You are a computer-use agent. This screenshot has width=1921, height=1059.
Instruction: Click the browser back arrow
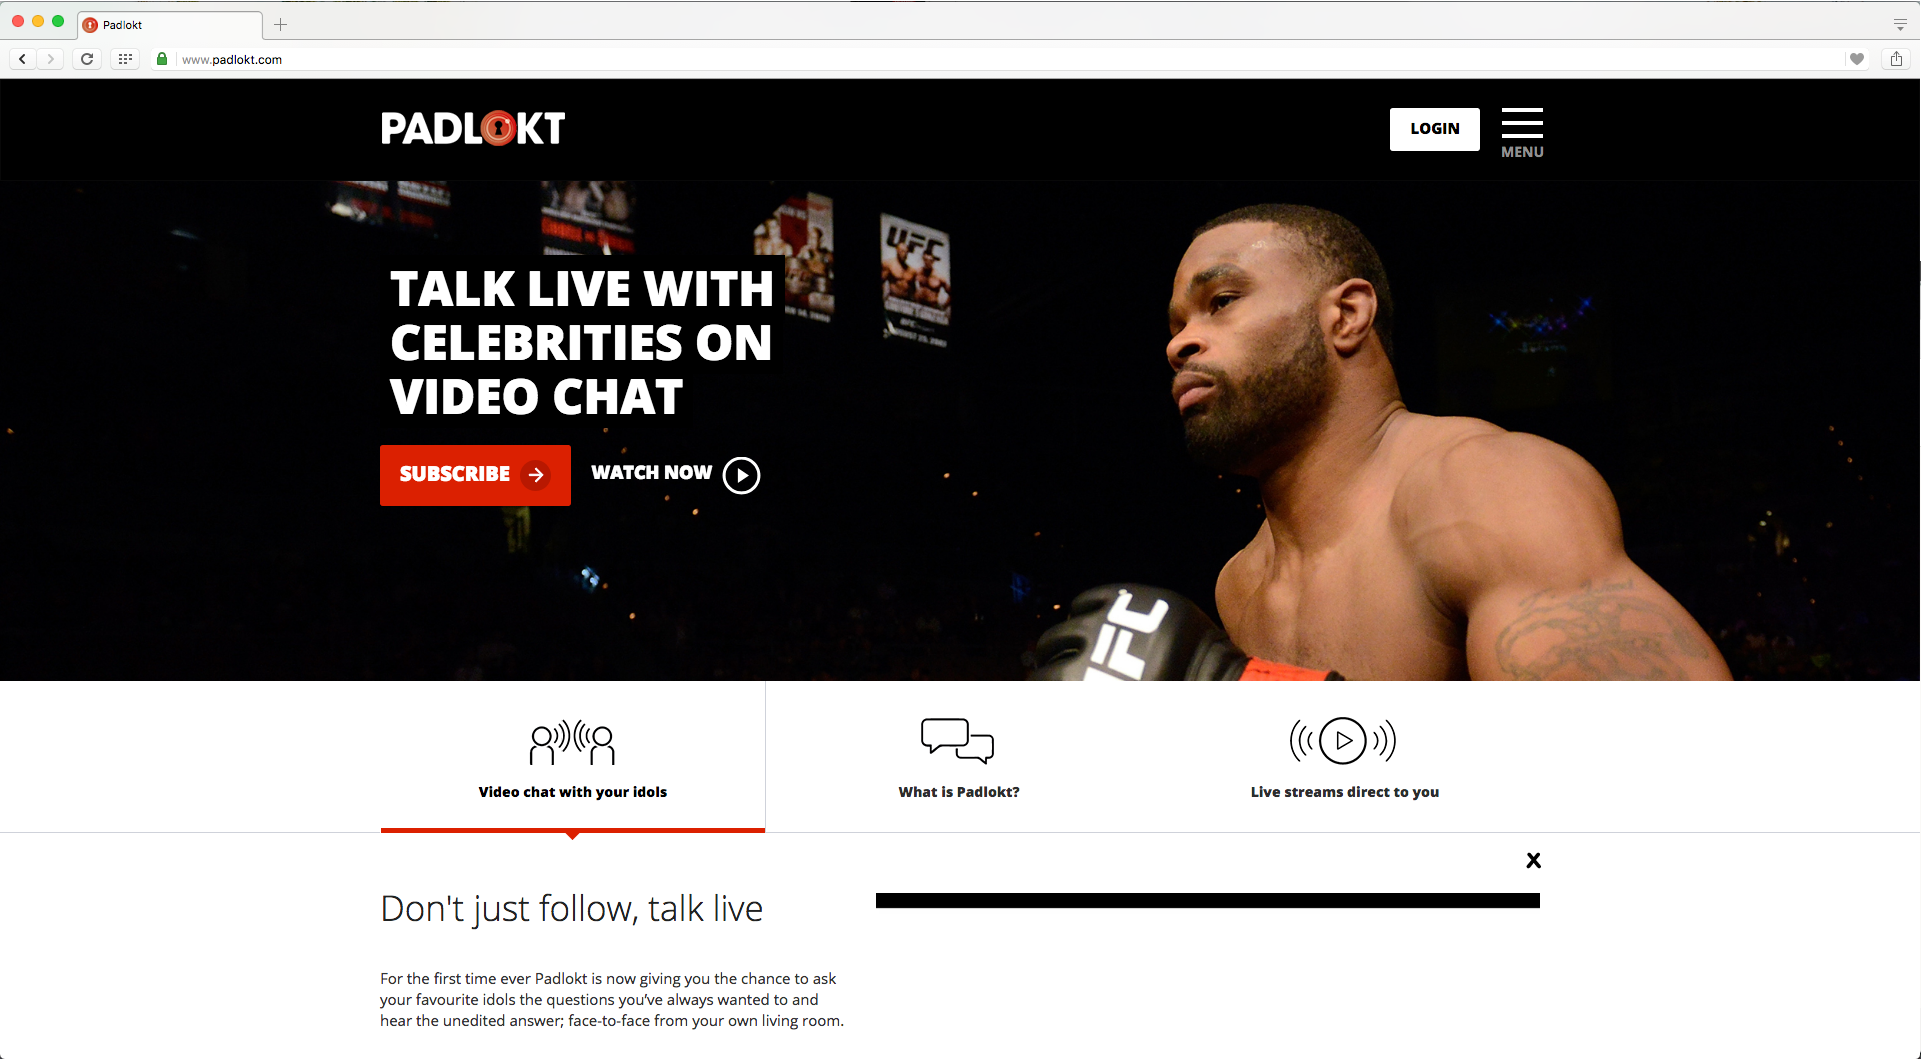click(x=23, y=59)
